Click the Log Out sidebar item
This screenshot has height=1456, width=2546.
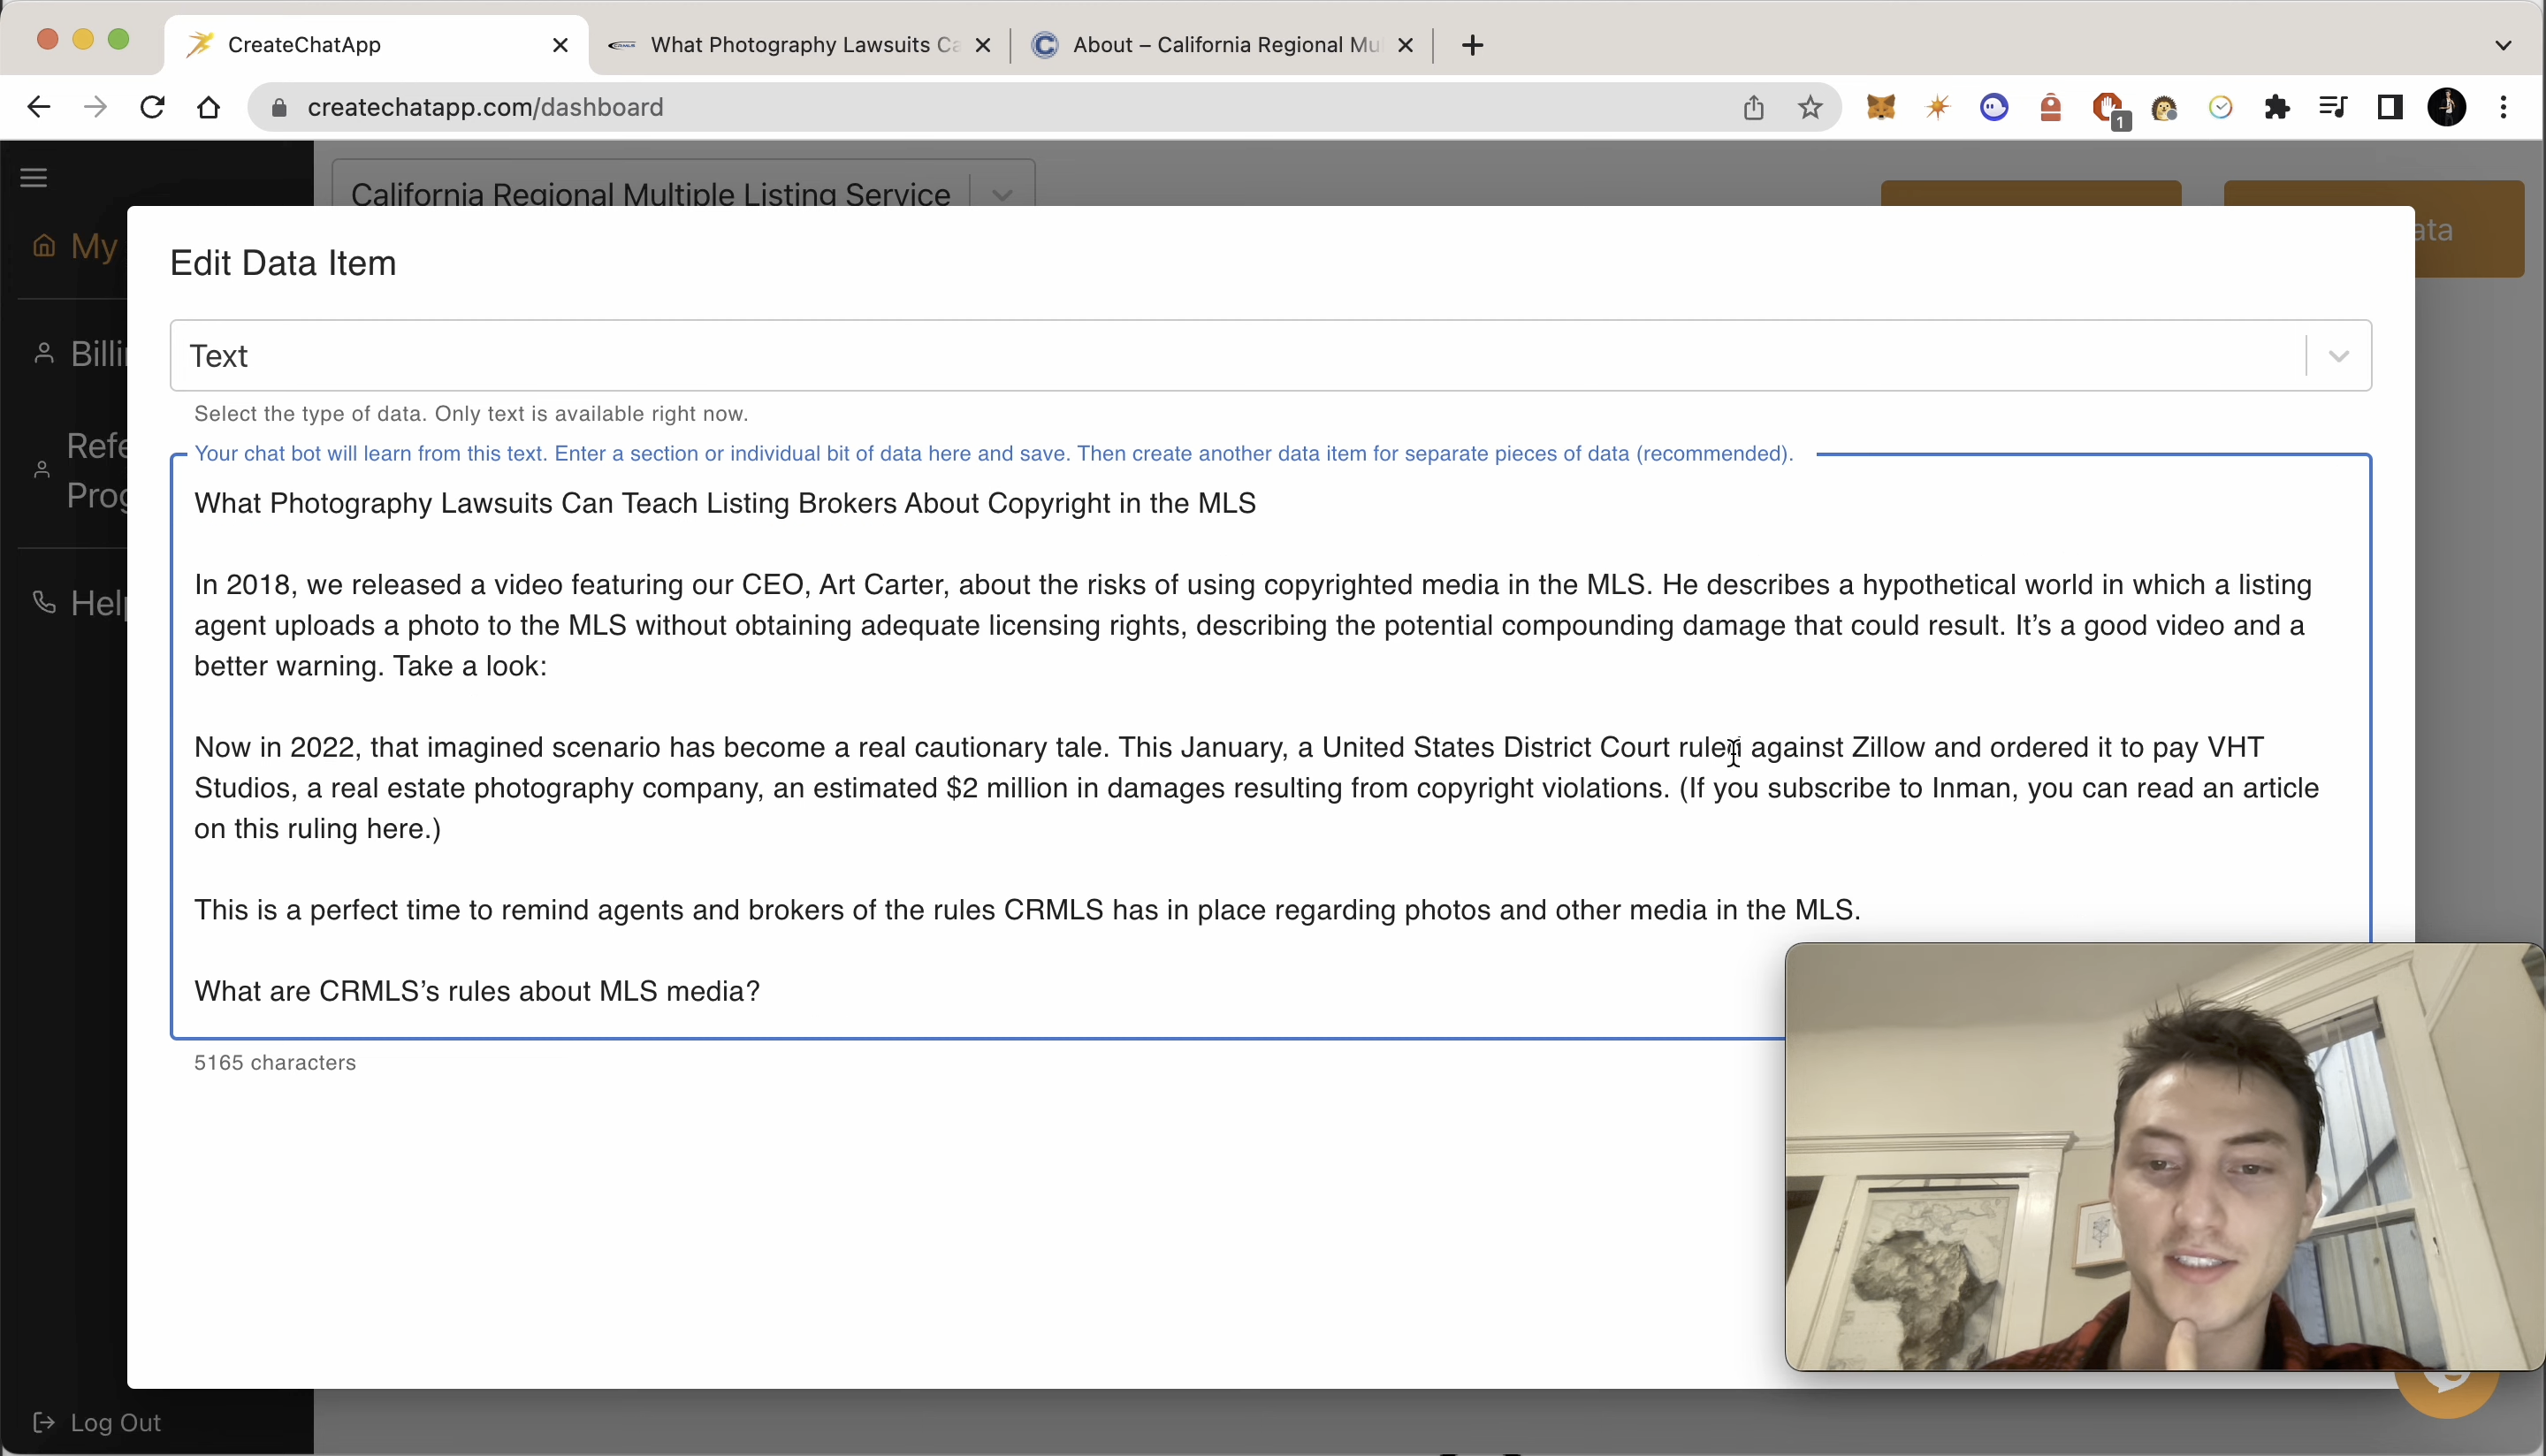click(97, 1422)
